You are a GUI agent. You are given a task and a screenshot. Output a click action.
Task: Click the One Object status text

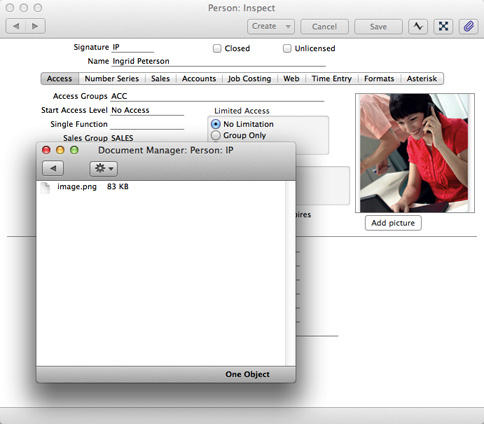[247, 374]
